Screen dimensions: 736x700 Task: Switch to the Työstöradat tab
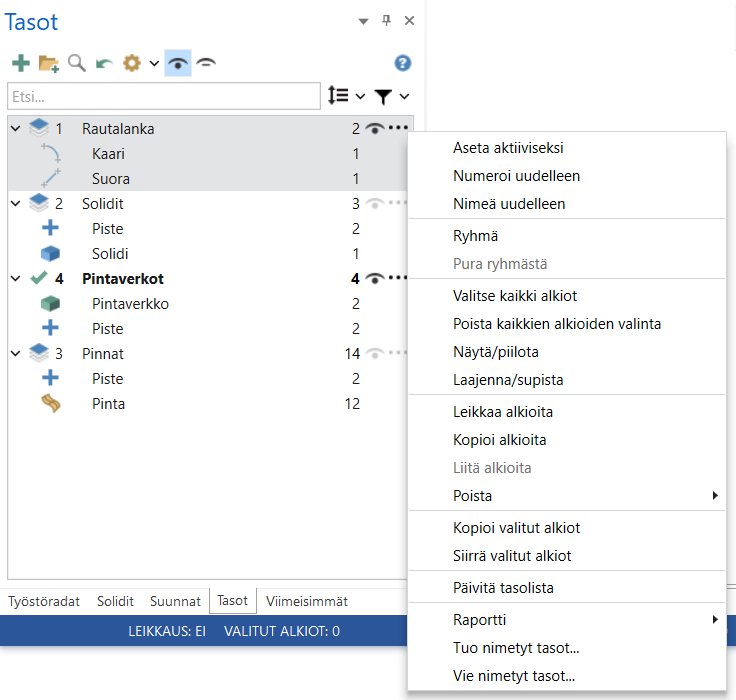tap(44, 601)
